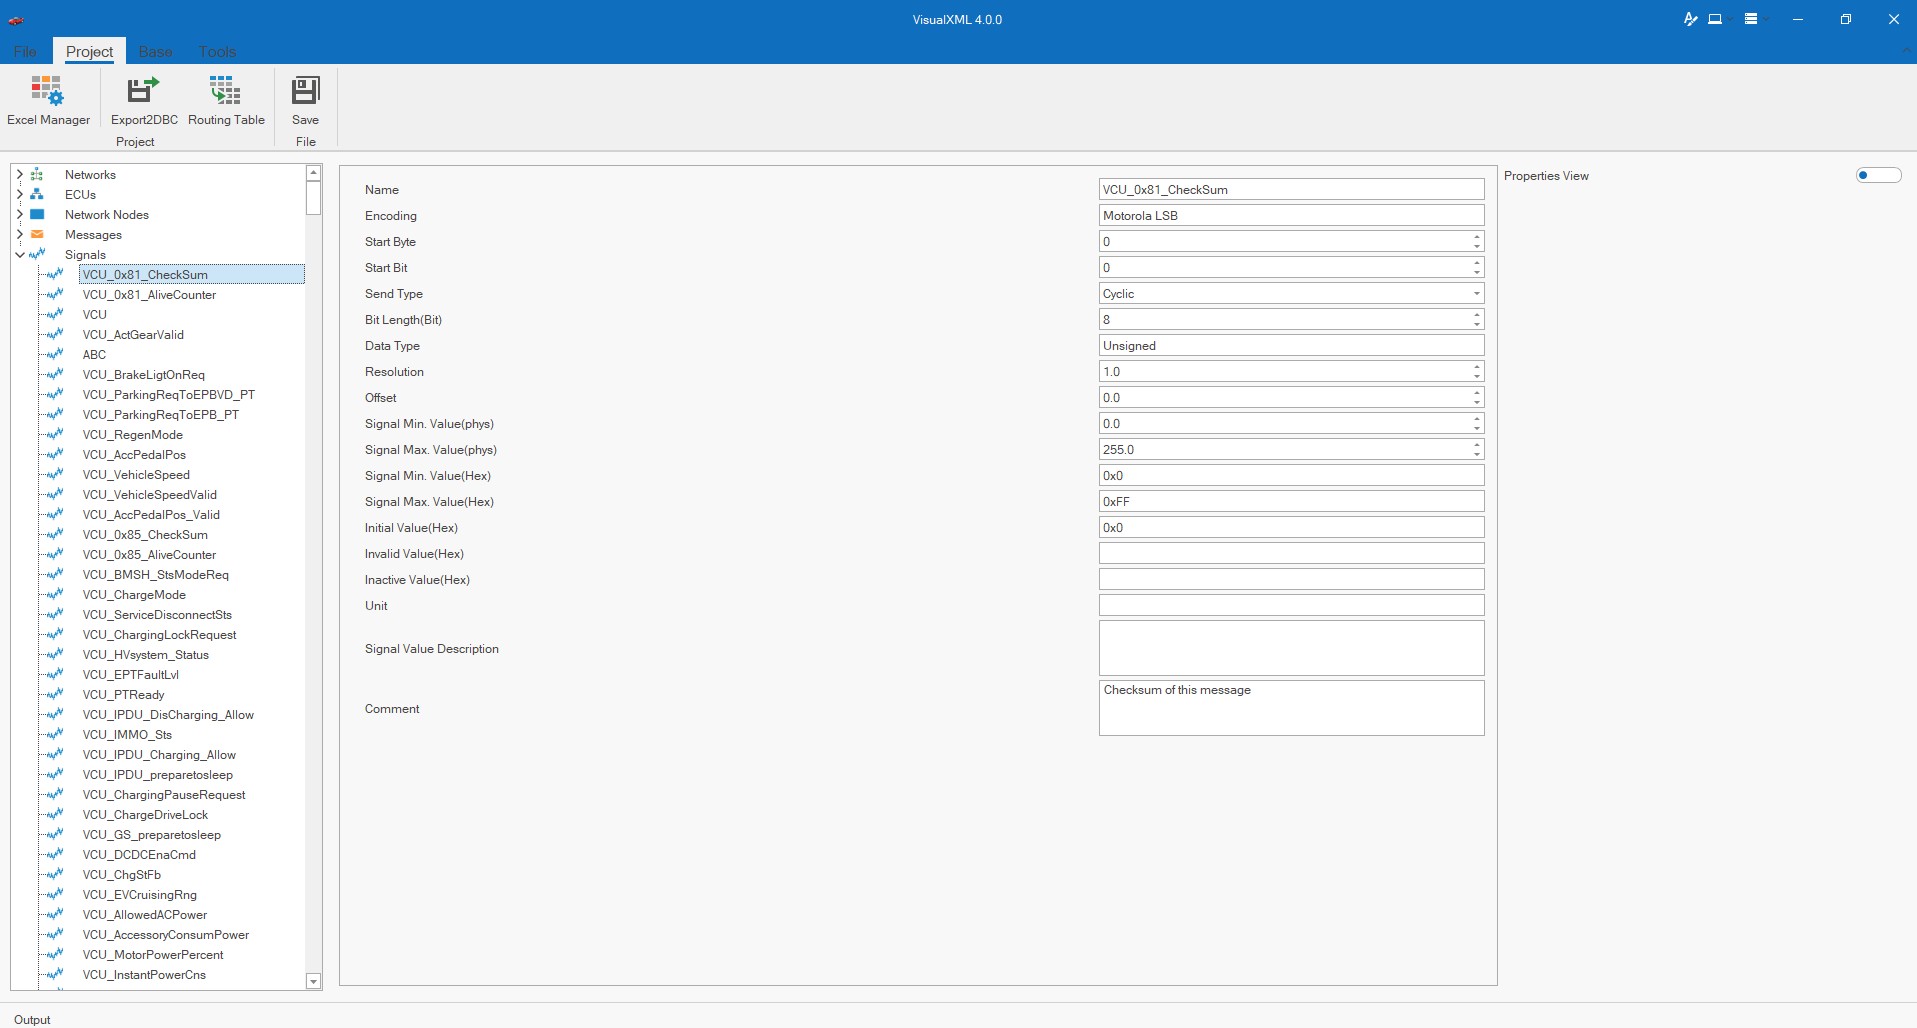1917x1028 pixels.
Task: Switch to the Base ribbon tab
Action: pos(155,52)
